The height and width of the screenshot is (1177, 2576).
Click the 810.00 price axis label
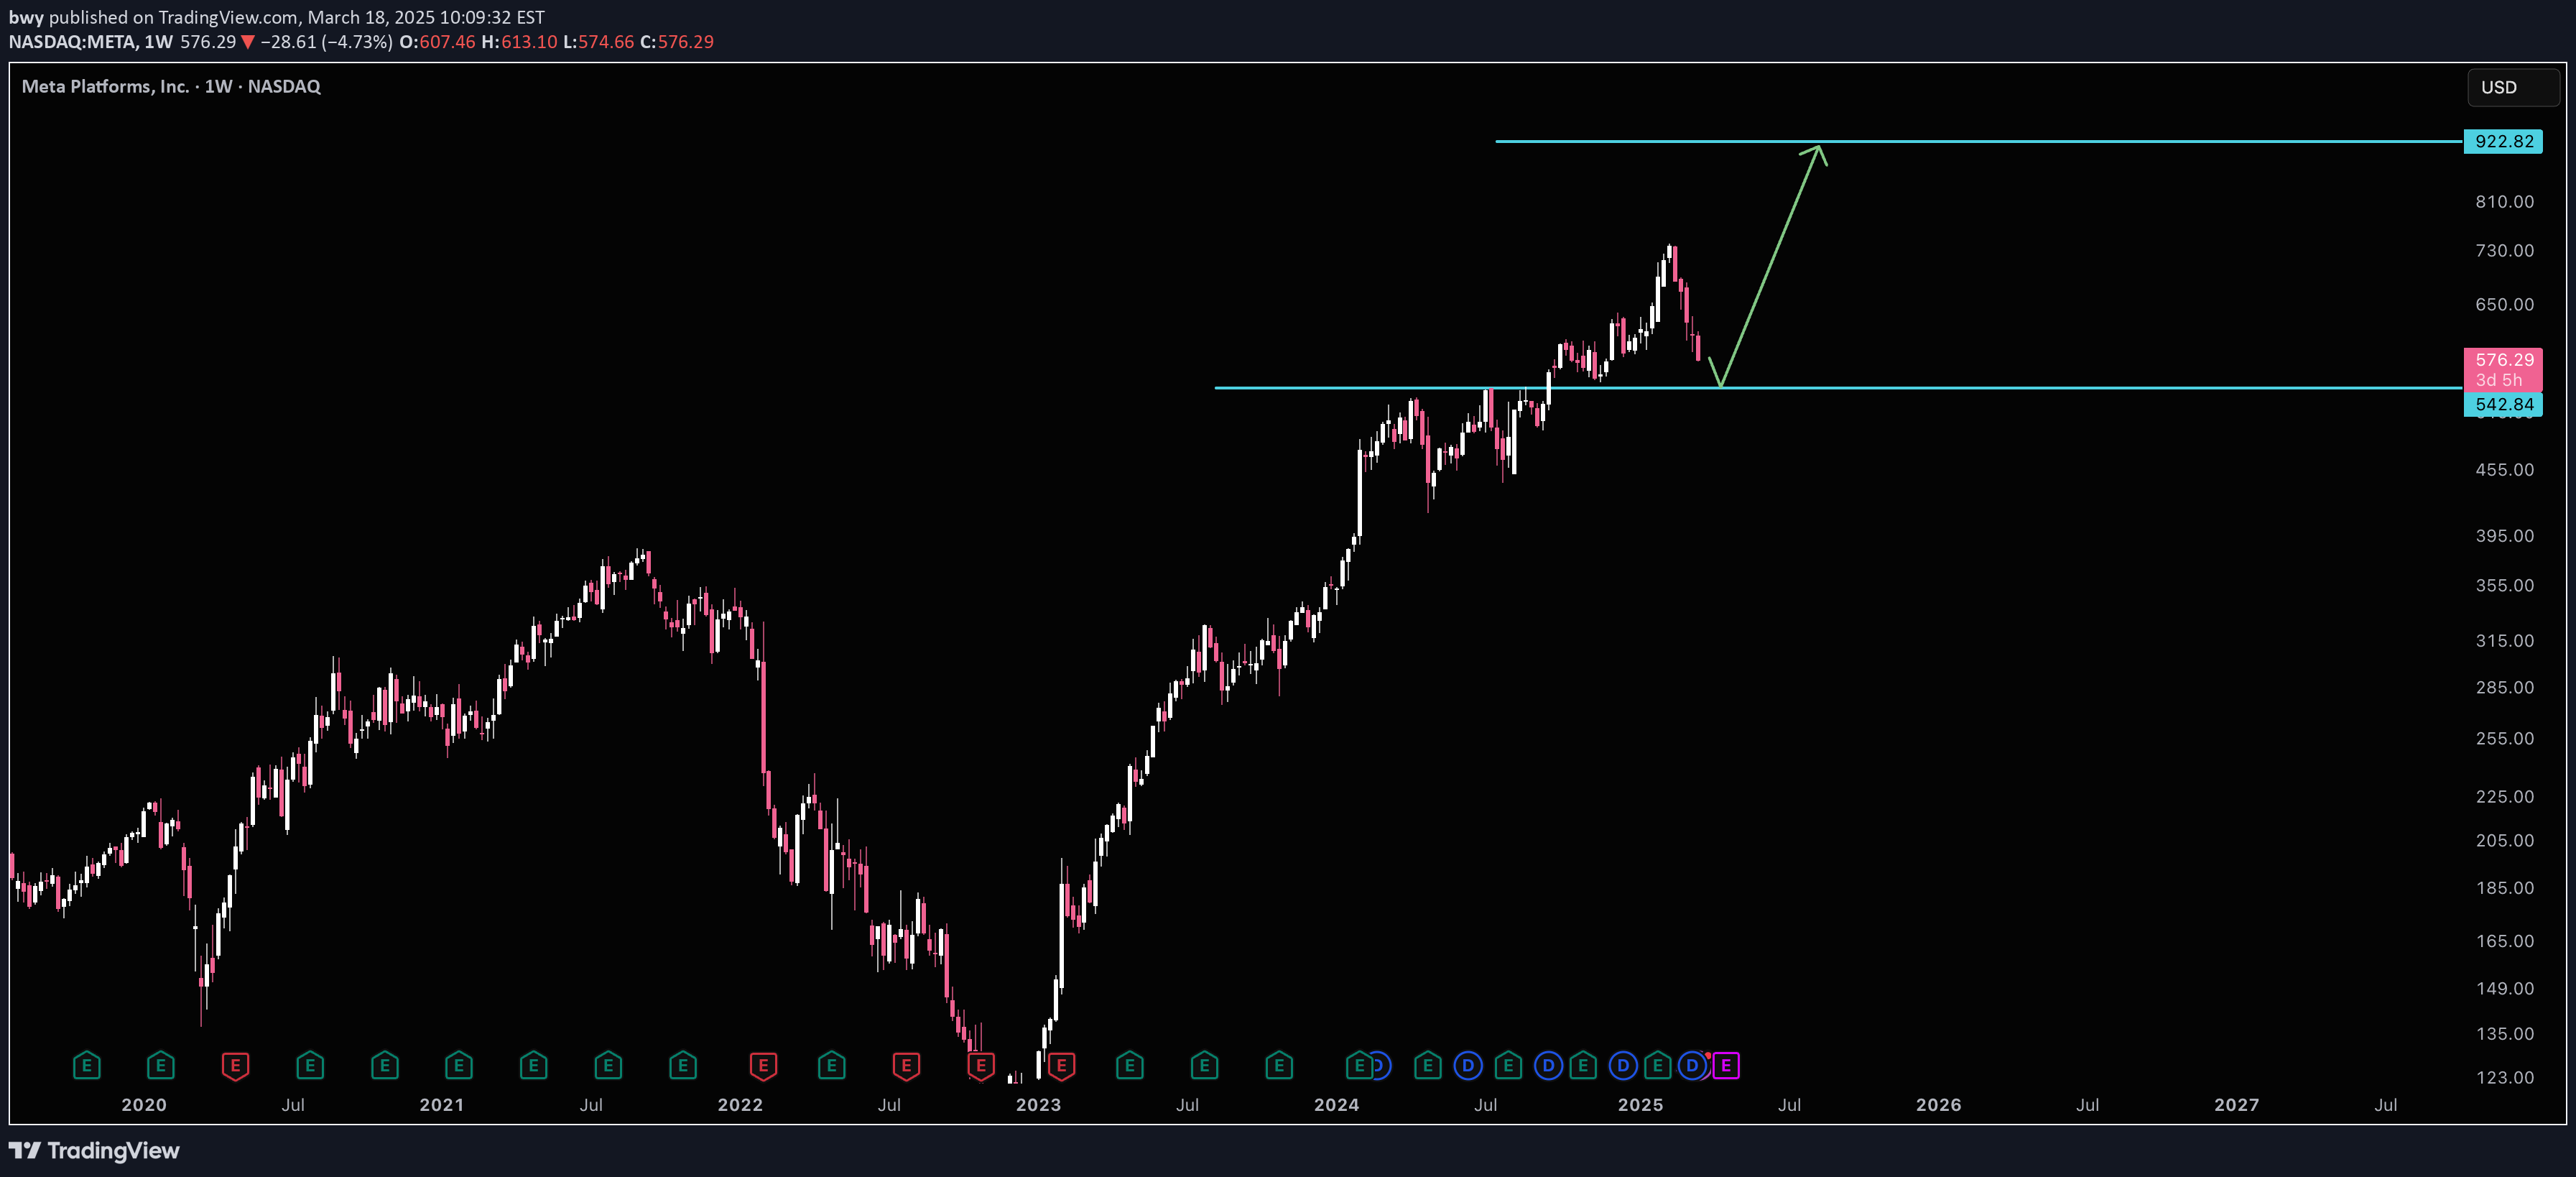pyautogui.click(x=2505, y=202)
